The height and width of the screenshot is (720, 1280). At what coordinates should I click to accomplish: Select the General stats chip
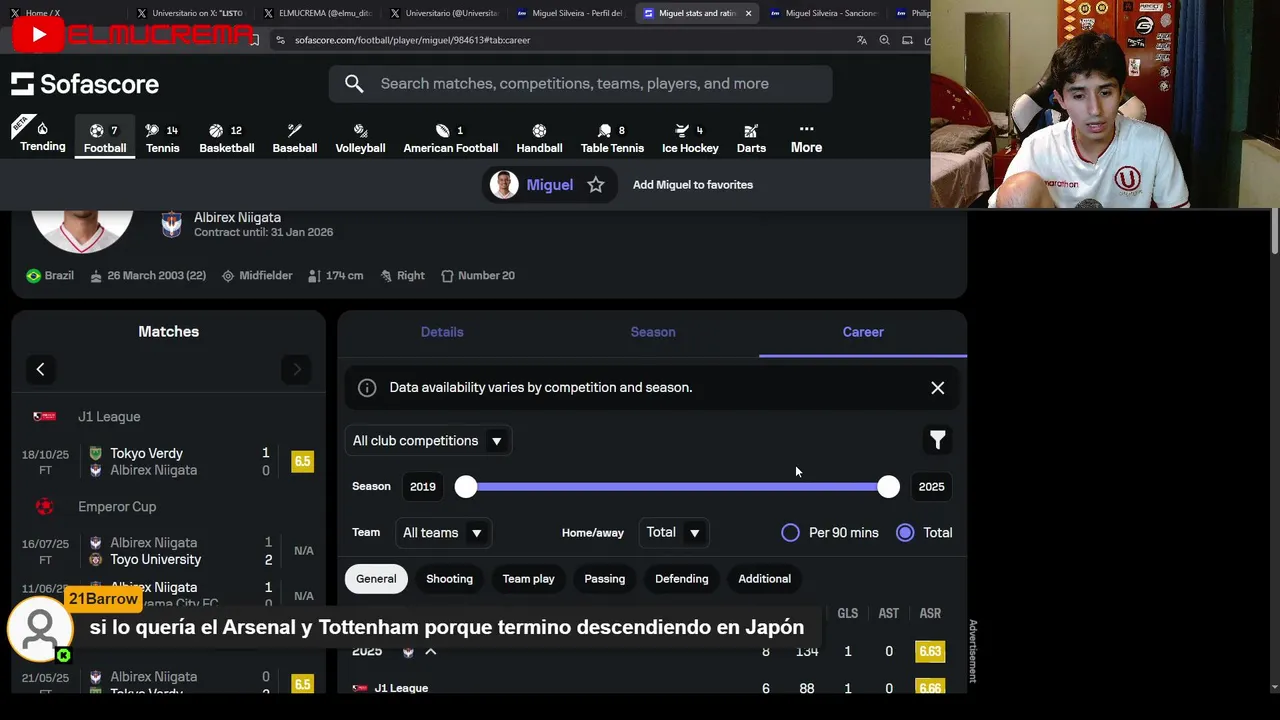(x=376, y=579)
